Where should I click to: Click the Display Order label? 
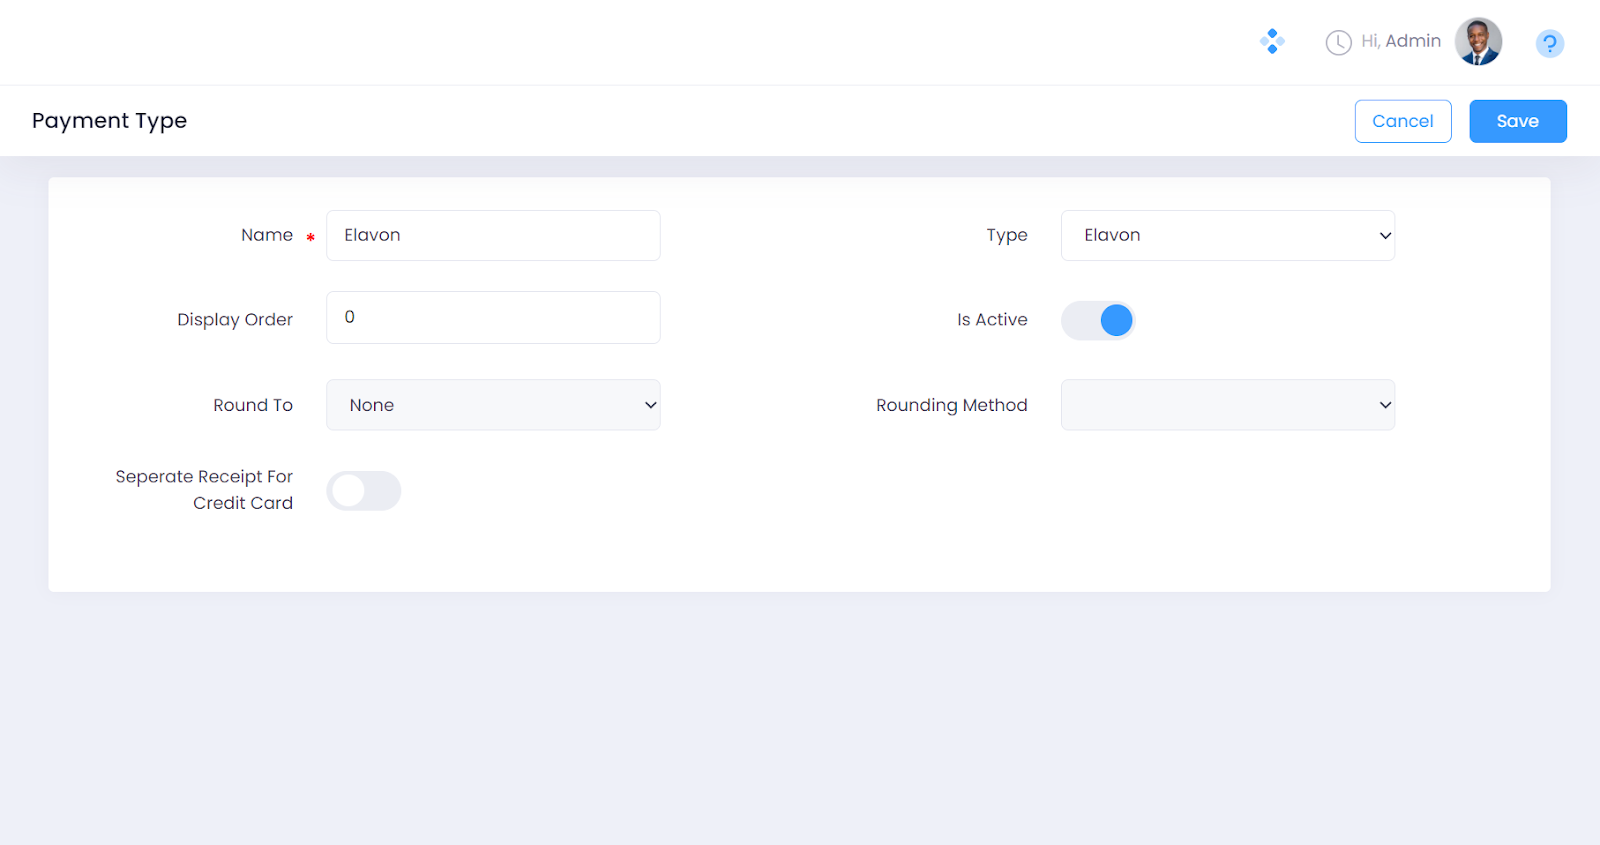[235, 320]
